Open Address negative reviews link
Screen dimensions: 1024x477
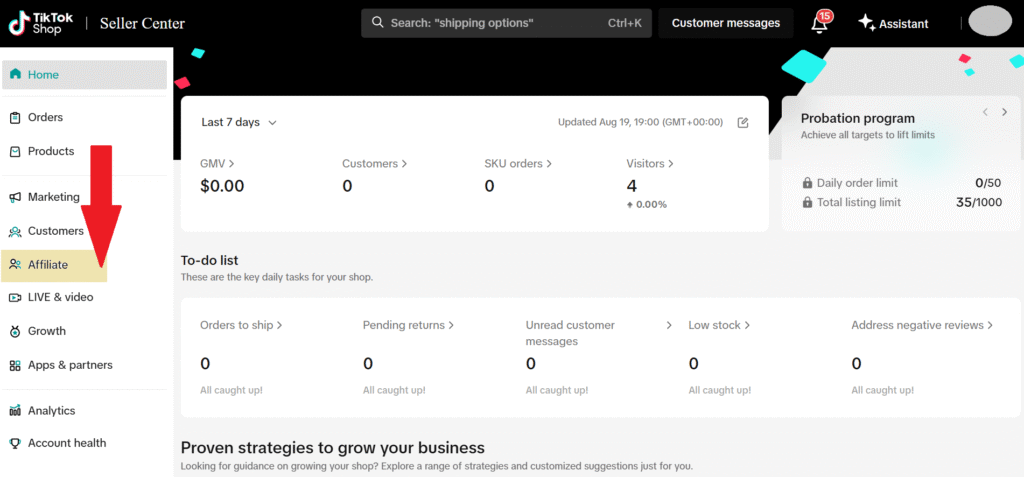coord(922,325)
